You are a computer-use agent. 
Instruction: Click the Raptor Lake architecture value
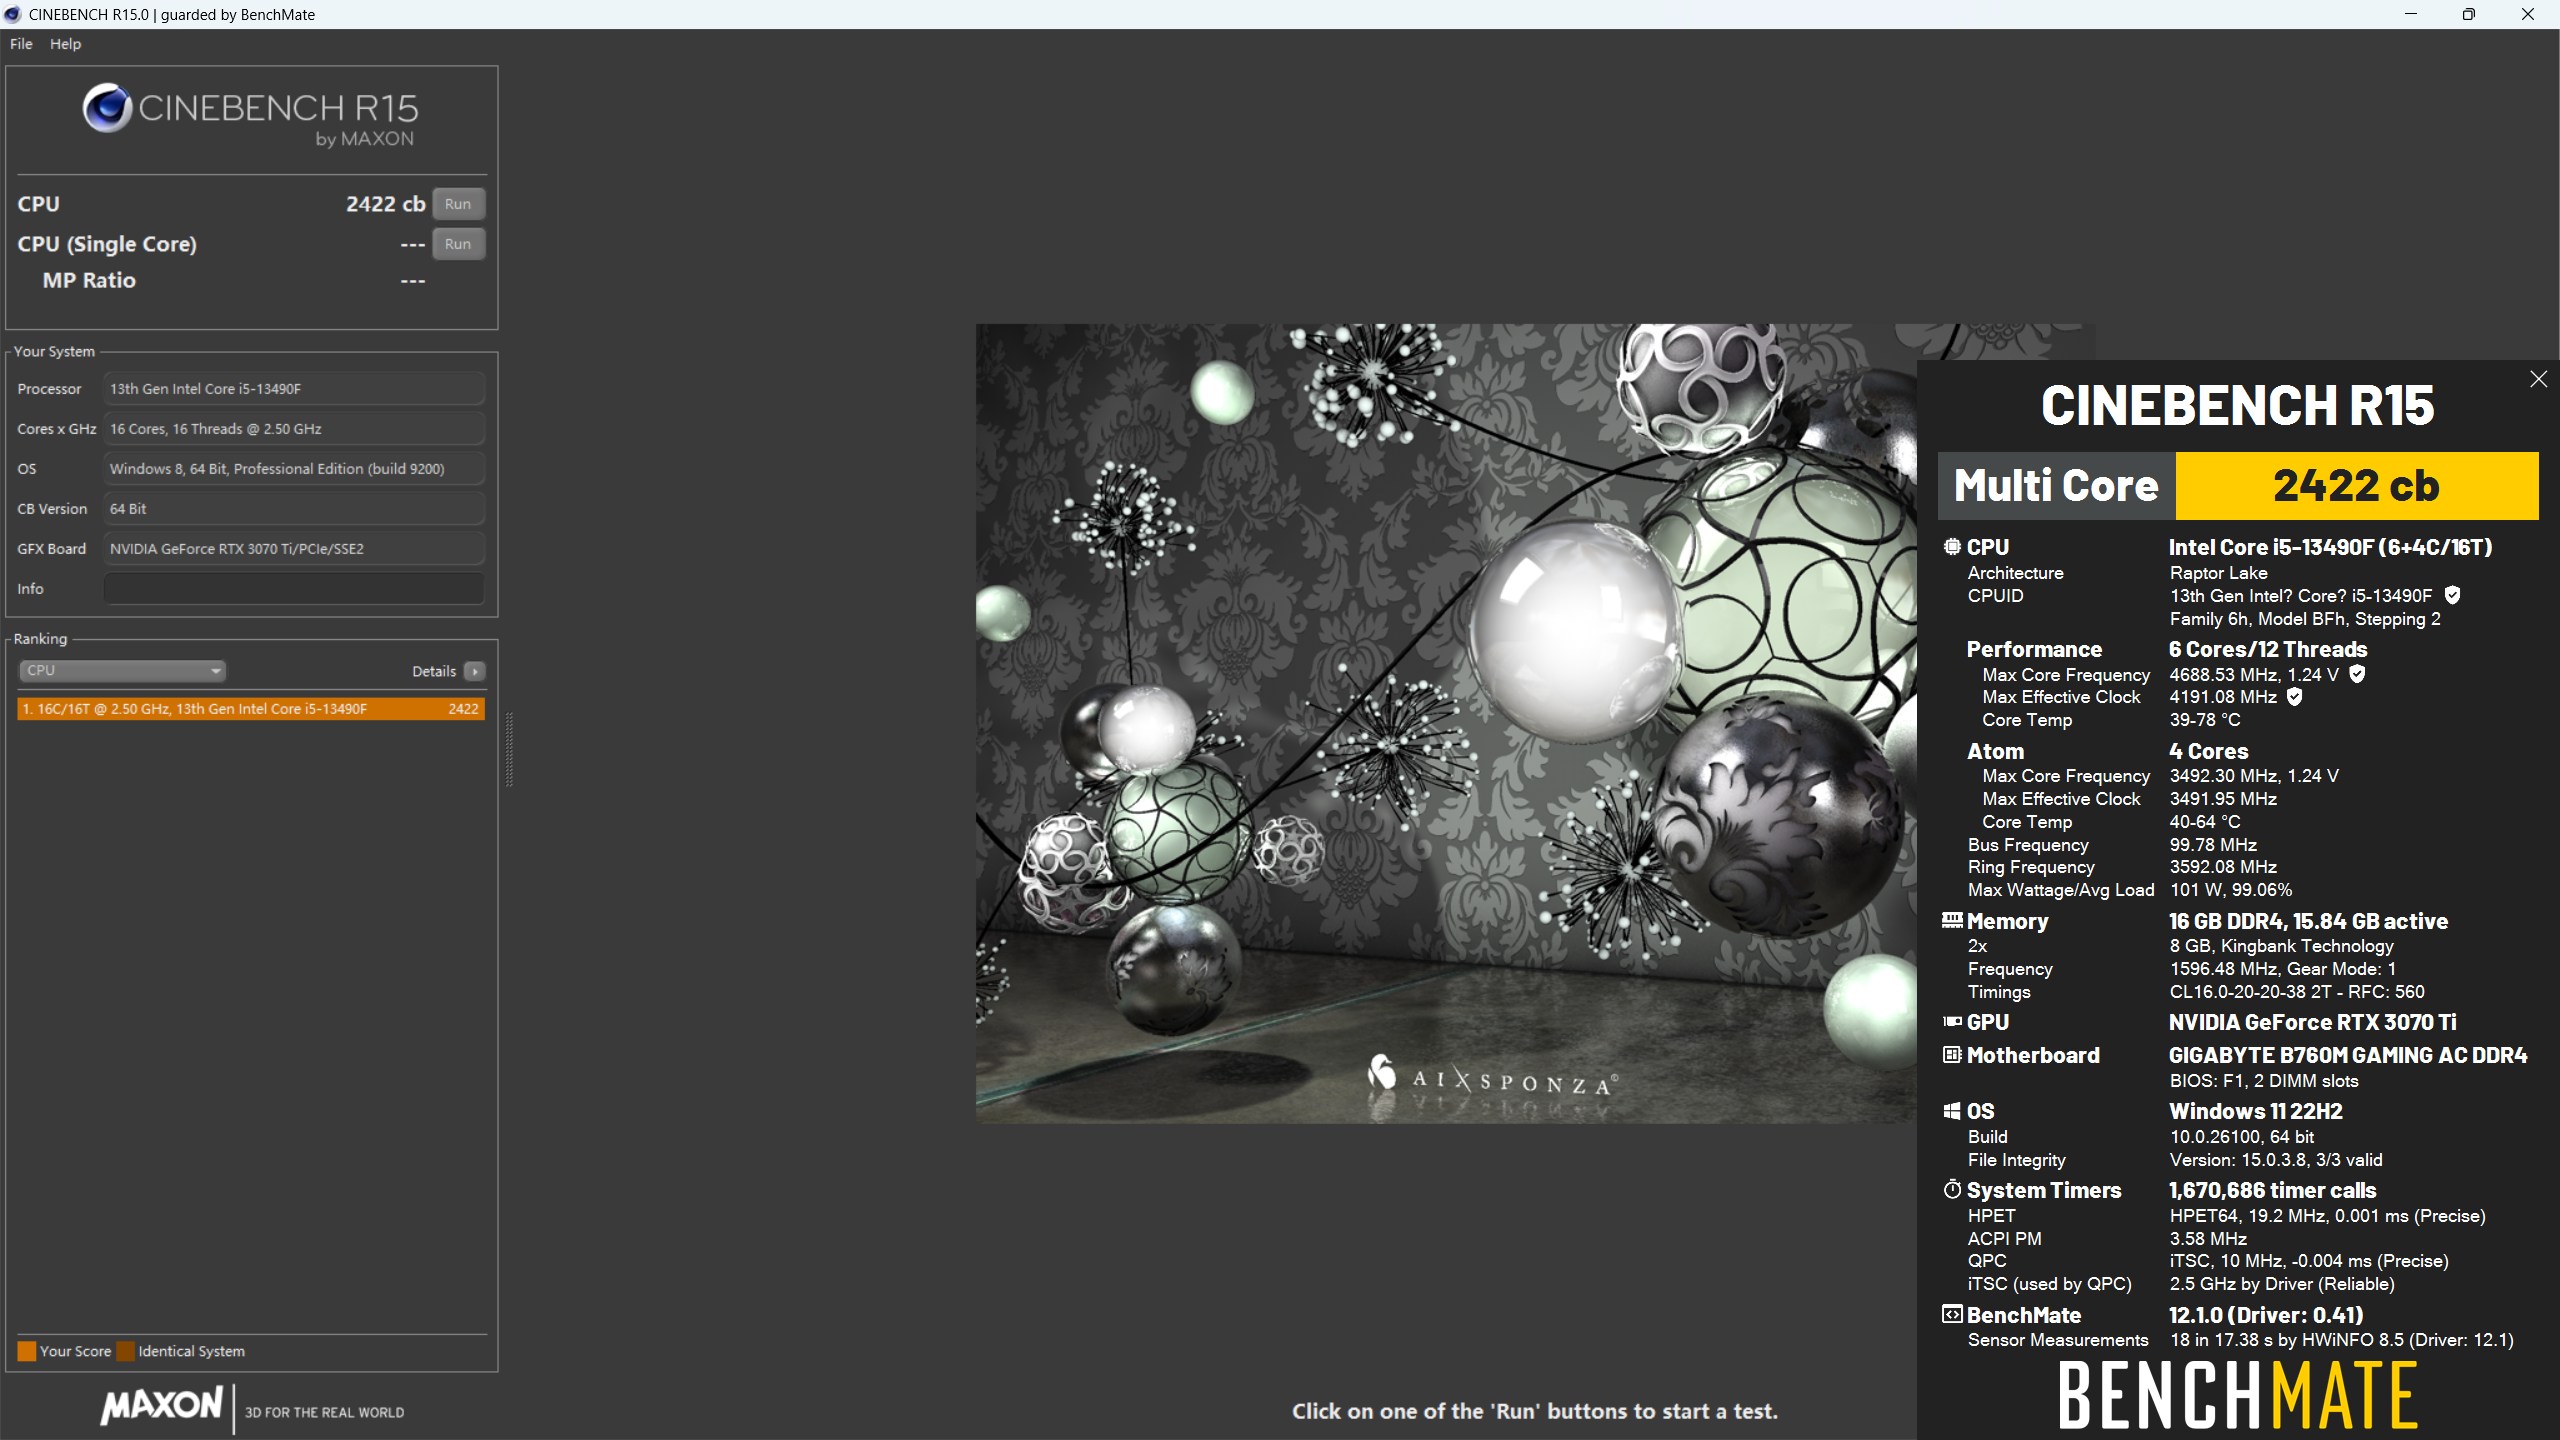tap(2218, 573)
